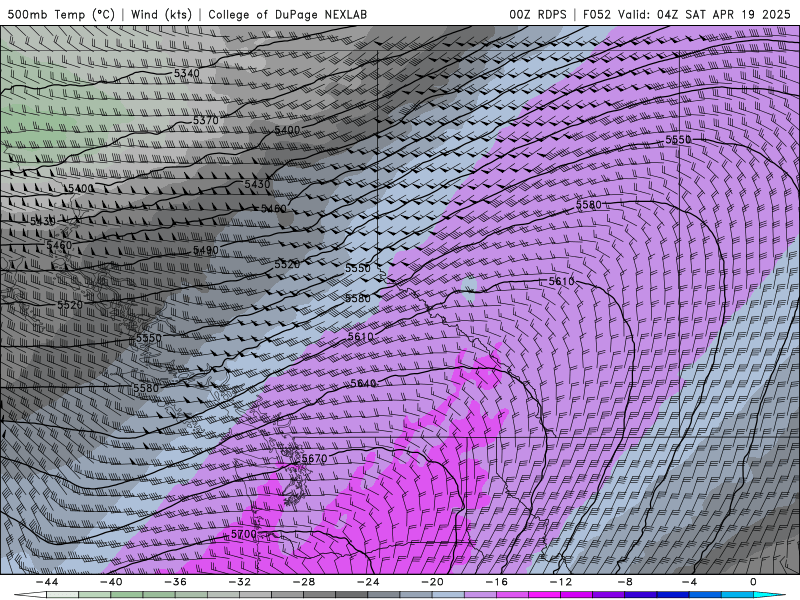Select the -16 legend value
The height and width of the screenshot is (600, 800).
496,582
